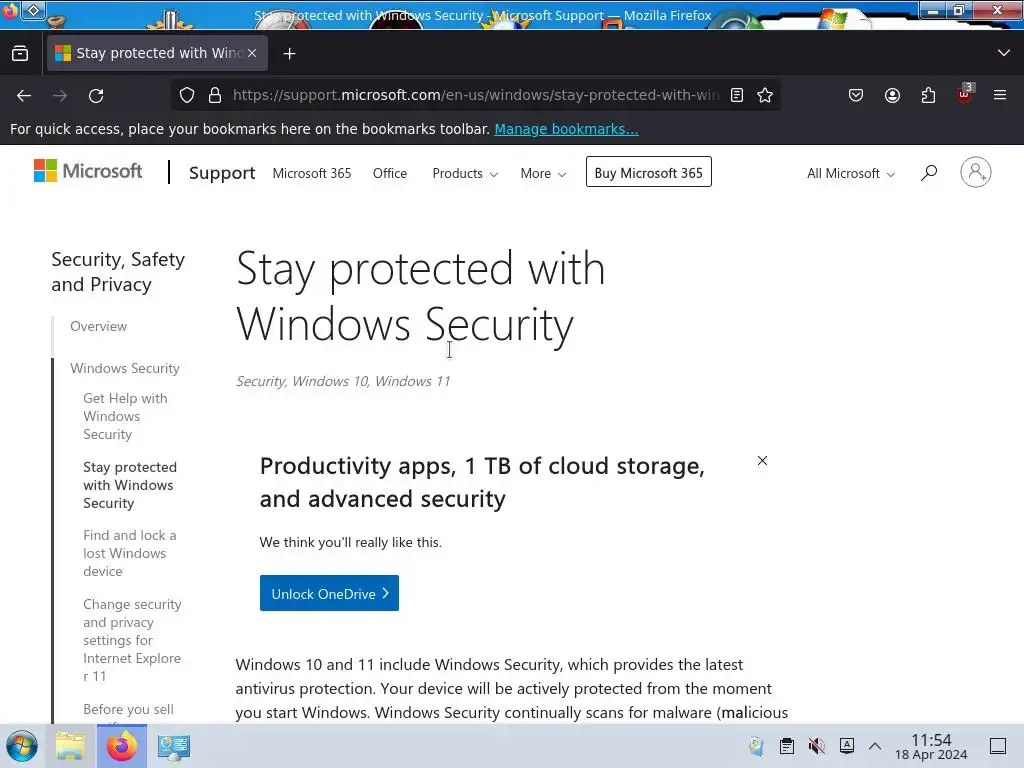Screen dimensions: 1024x768
Task: Click the address bar URL field
Action: [x=475, y=95]
